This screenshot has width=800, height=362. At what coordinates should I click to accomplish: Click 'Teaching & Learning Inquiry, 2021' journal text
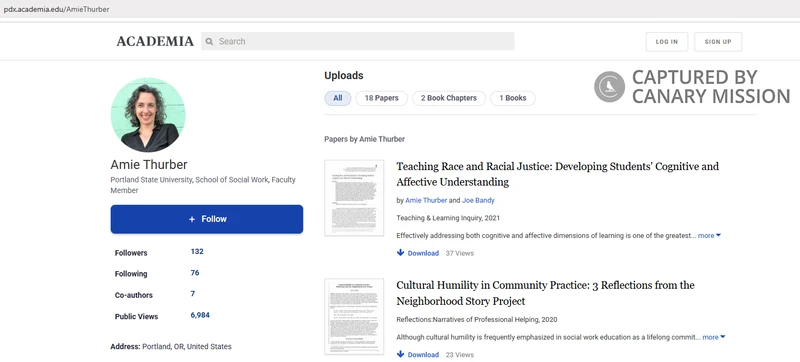point(448,218)
